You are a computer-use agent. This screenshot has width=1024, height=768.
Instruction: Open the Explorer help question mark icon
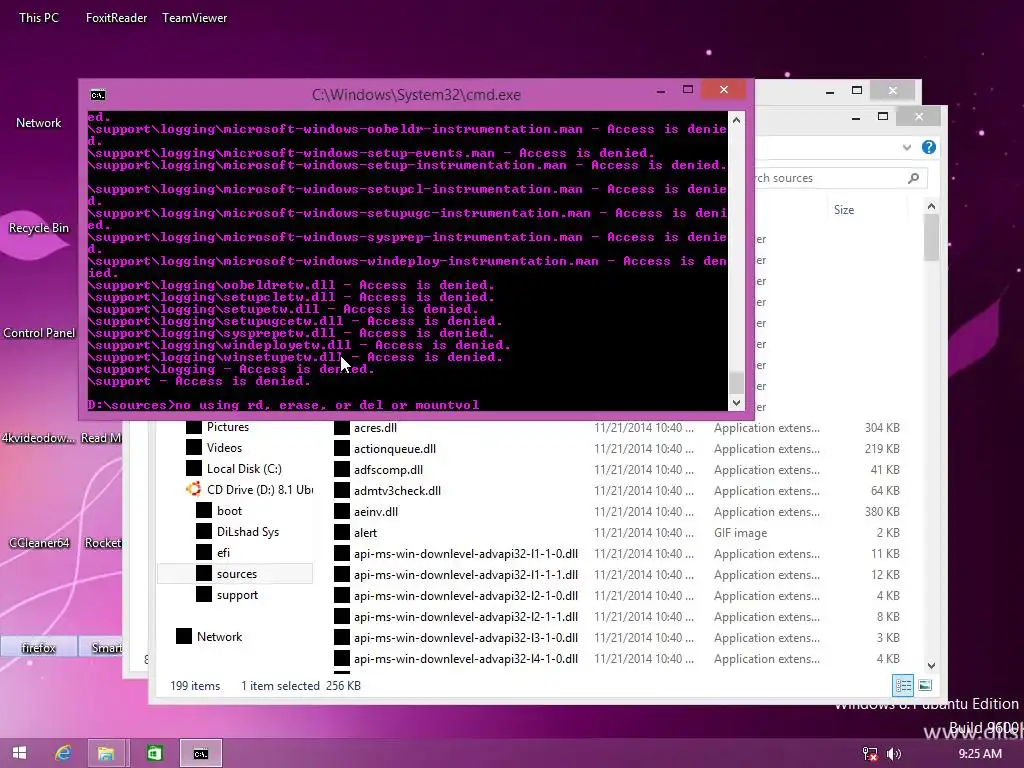[x=929, y=148]
